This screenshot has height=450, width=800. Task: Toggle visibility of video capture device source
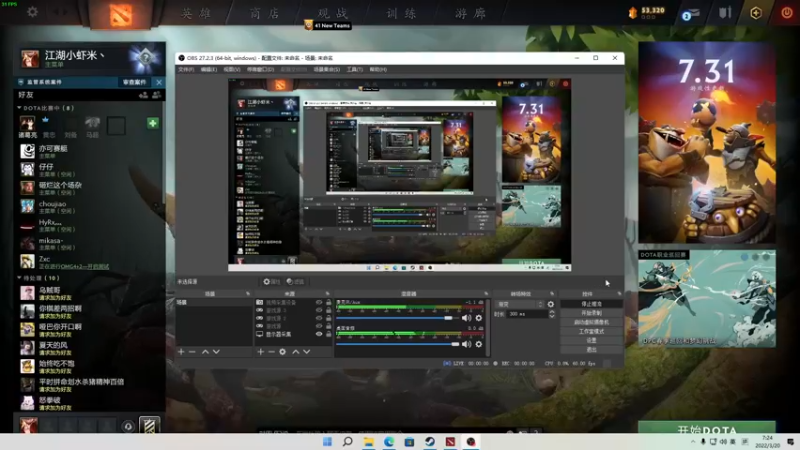[x=319, y=303]
